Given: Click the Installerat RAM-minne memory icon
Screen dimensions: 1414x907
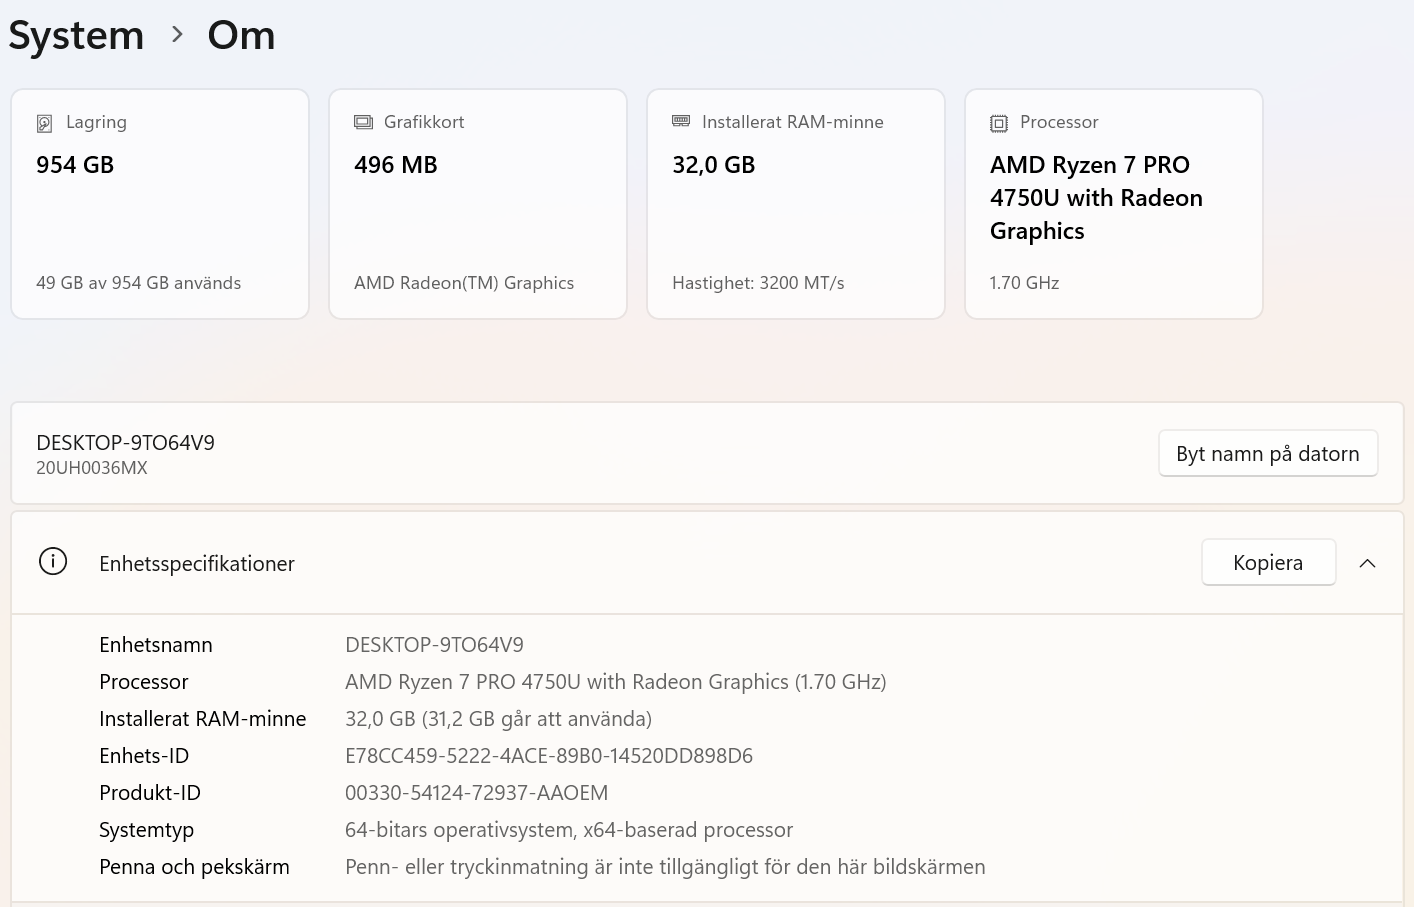Looking at the screenshot, I should (x=681, y=121).
